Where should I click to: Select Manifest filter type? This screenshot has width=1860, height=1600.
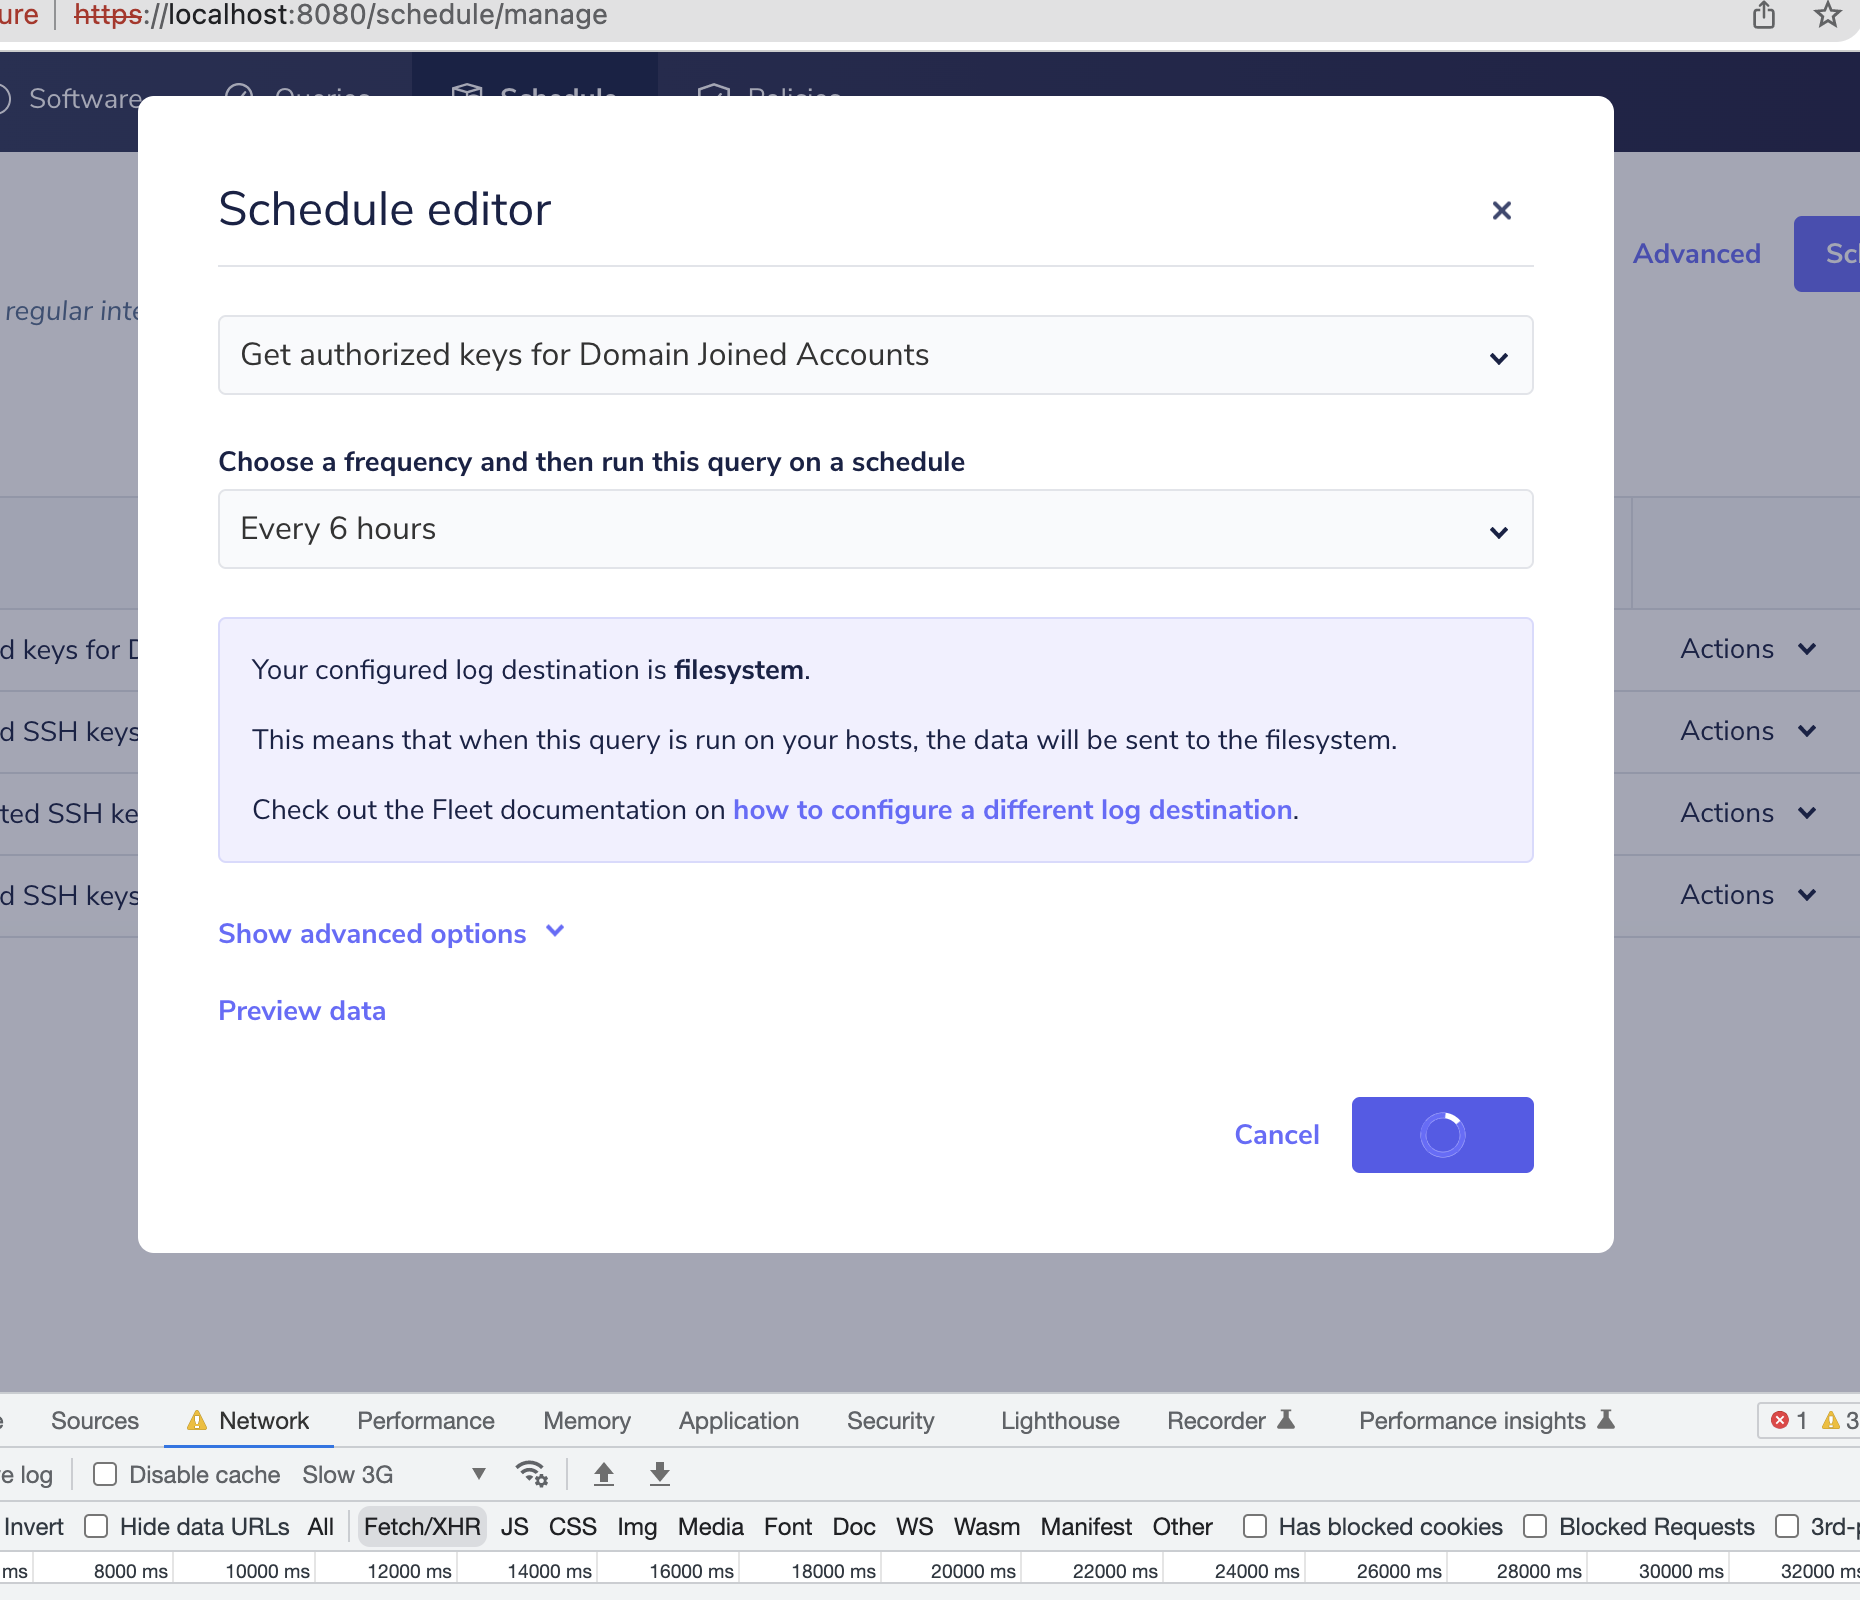point(1086,1527)
